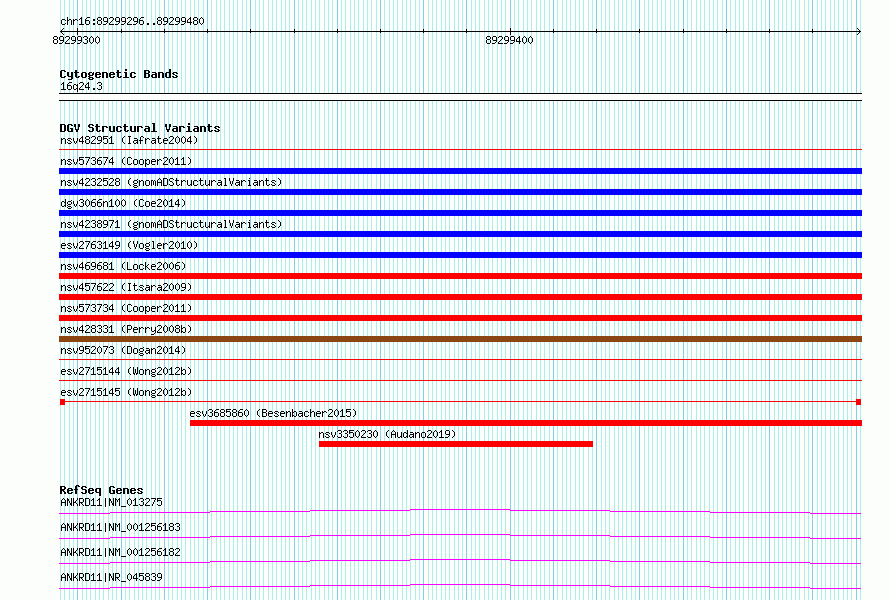Select blue bar under esv2763149
Screen dimensions: 890x600
tap(460, 255)
